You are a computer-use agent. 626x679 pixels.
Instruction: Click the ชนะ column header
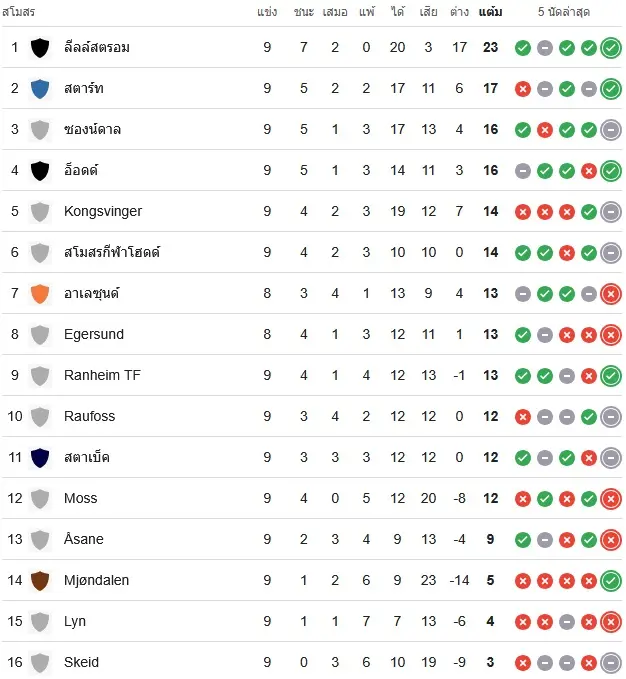[304, 12]
